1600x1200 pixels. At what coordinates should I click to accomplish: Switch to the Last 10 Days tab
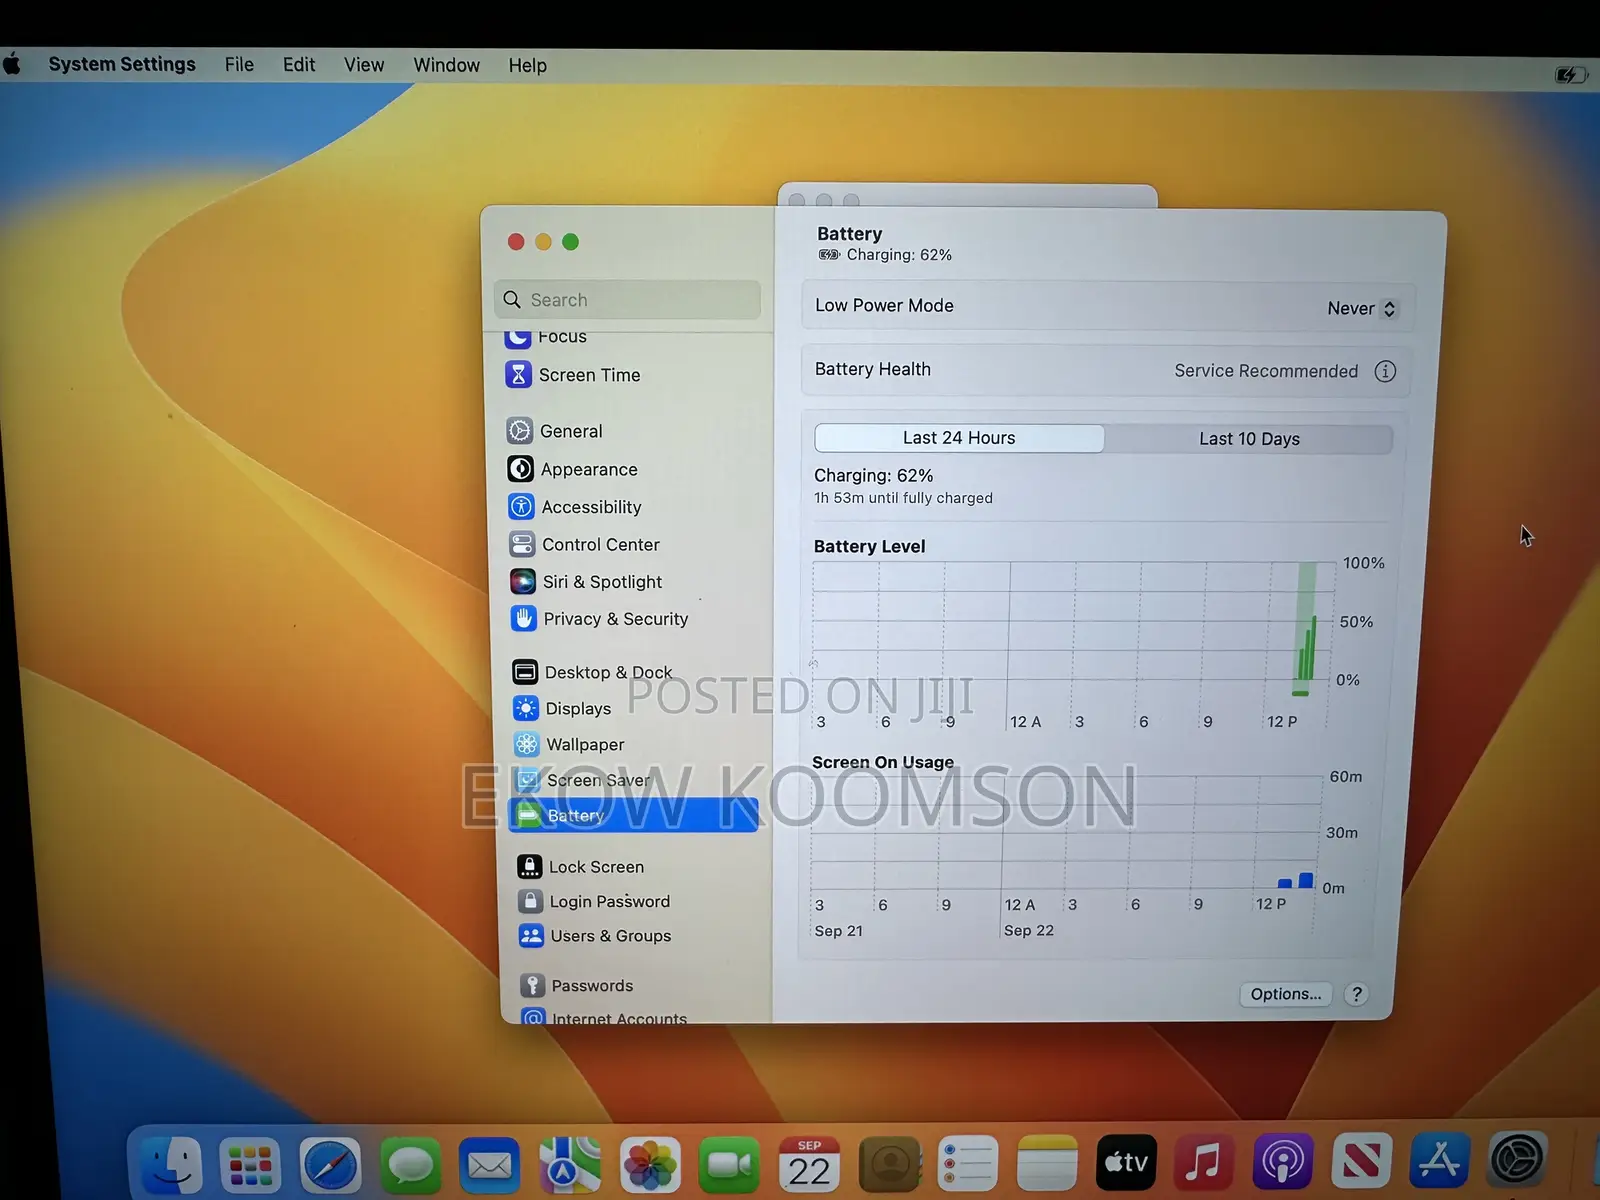[1249, 439]
